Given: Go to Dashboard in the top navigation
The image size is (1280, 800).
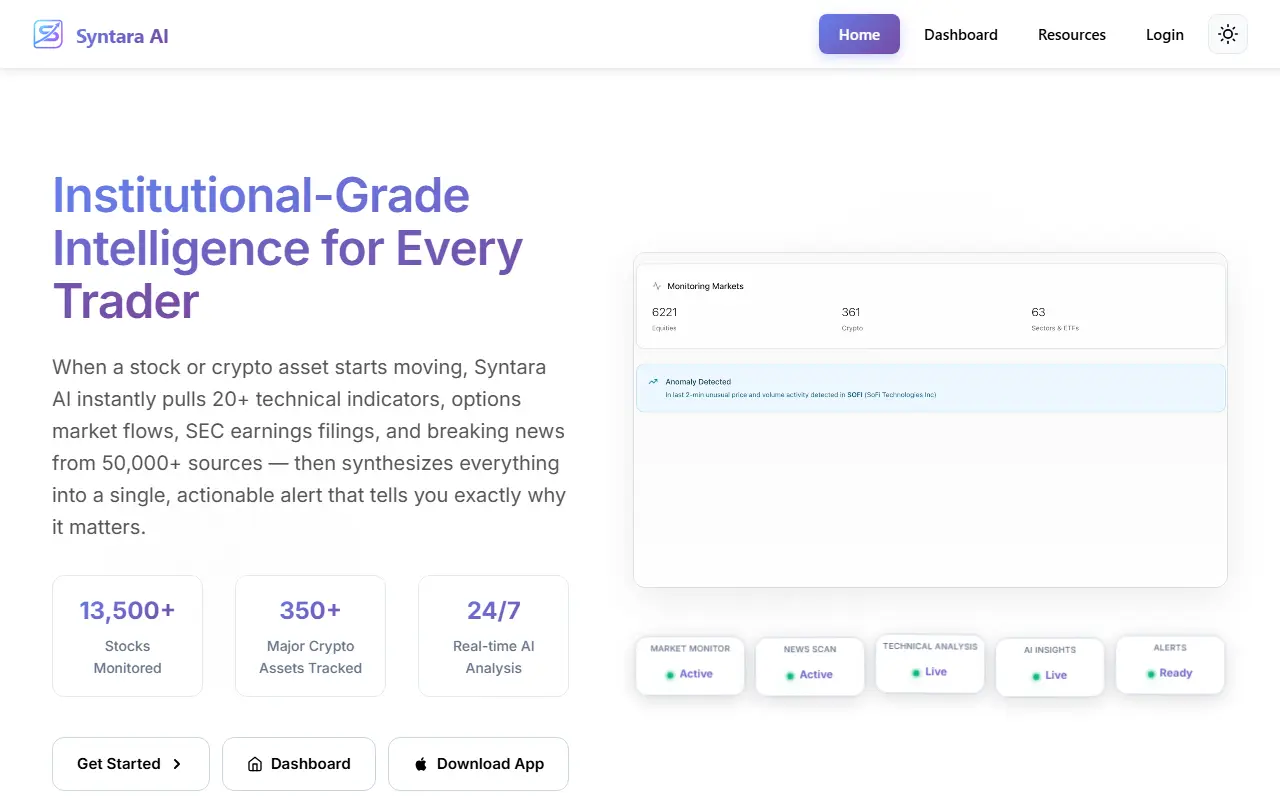Looking at the screenshot, I should [x=961, y=34].
